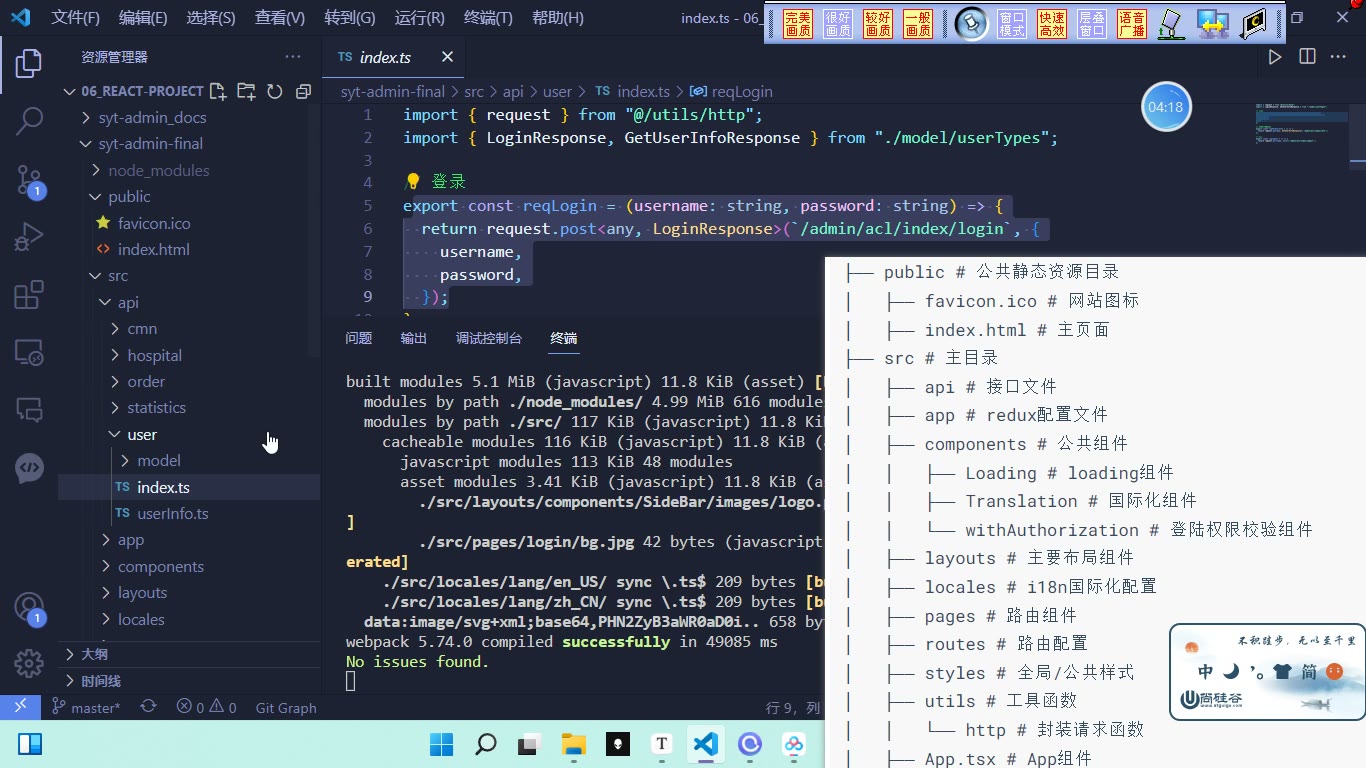Switch to the 调试控制台 panel tab
Screen dimensions: 1366x768
pyautogui.click(x=489, y=338)
